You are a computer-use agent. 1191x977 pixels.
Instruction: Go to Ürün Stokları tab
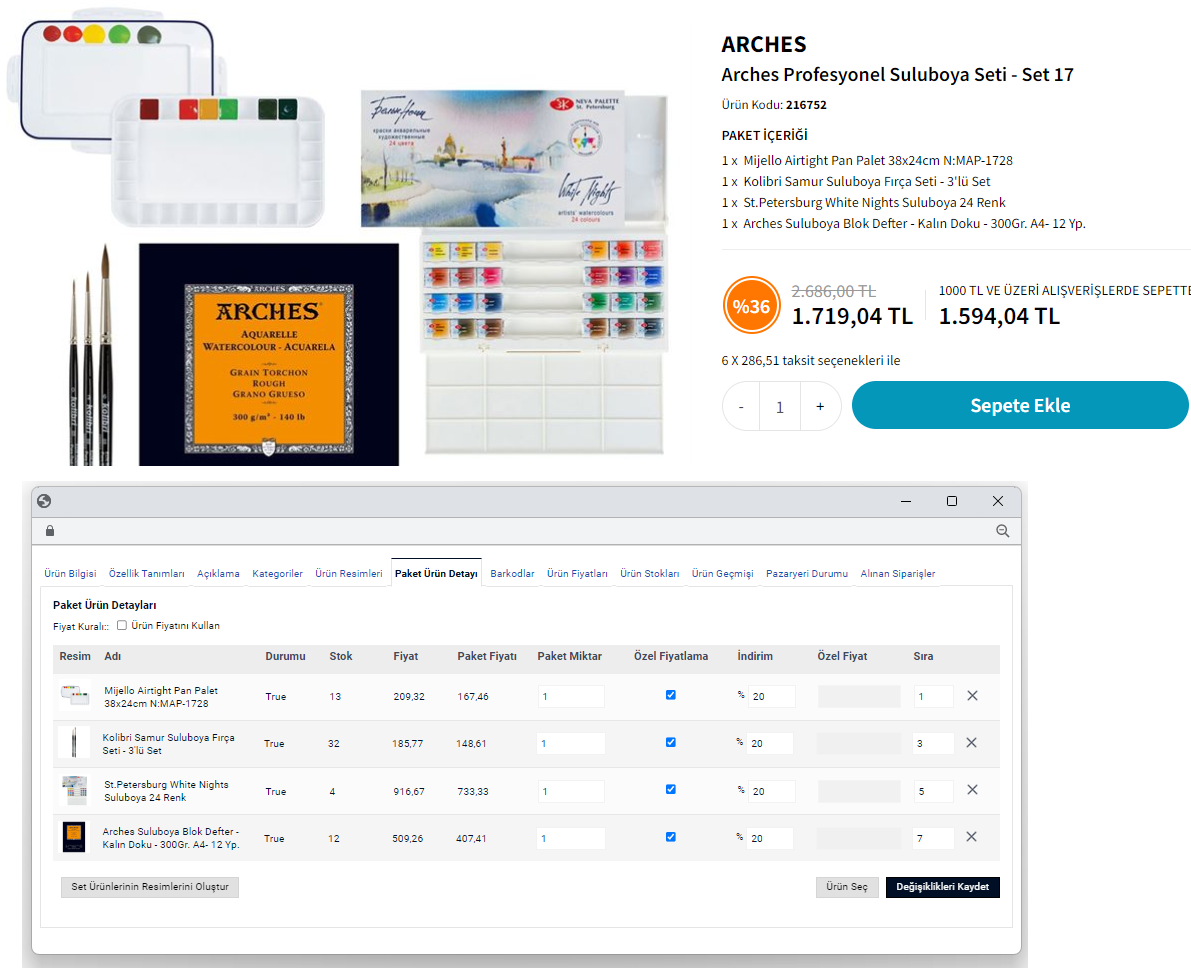(x=649, y=574)
